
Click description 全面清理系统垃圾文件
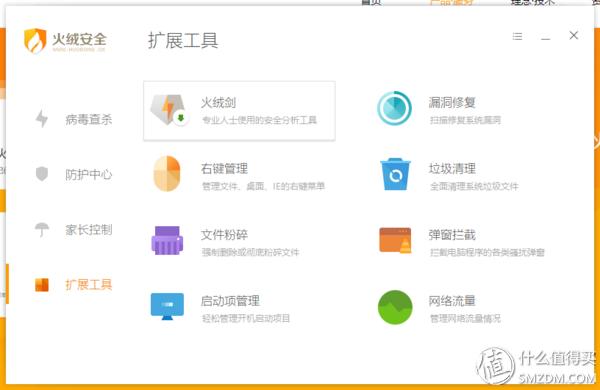point(474,186)
